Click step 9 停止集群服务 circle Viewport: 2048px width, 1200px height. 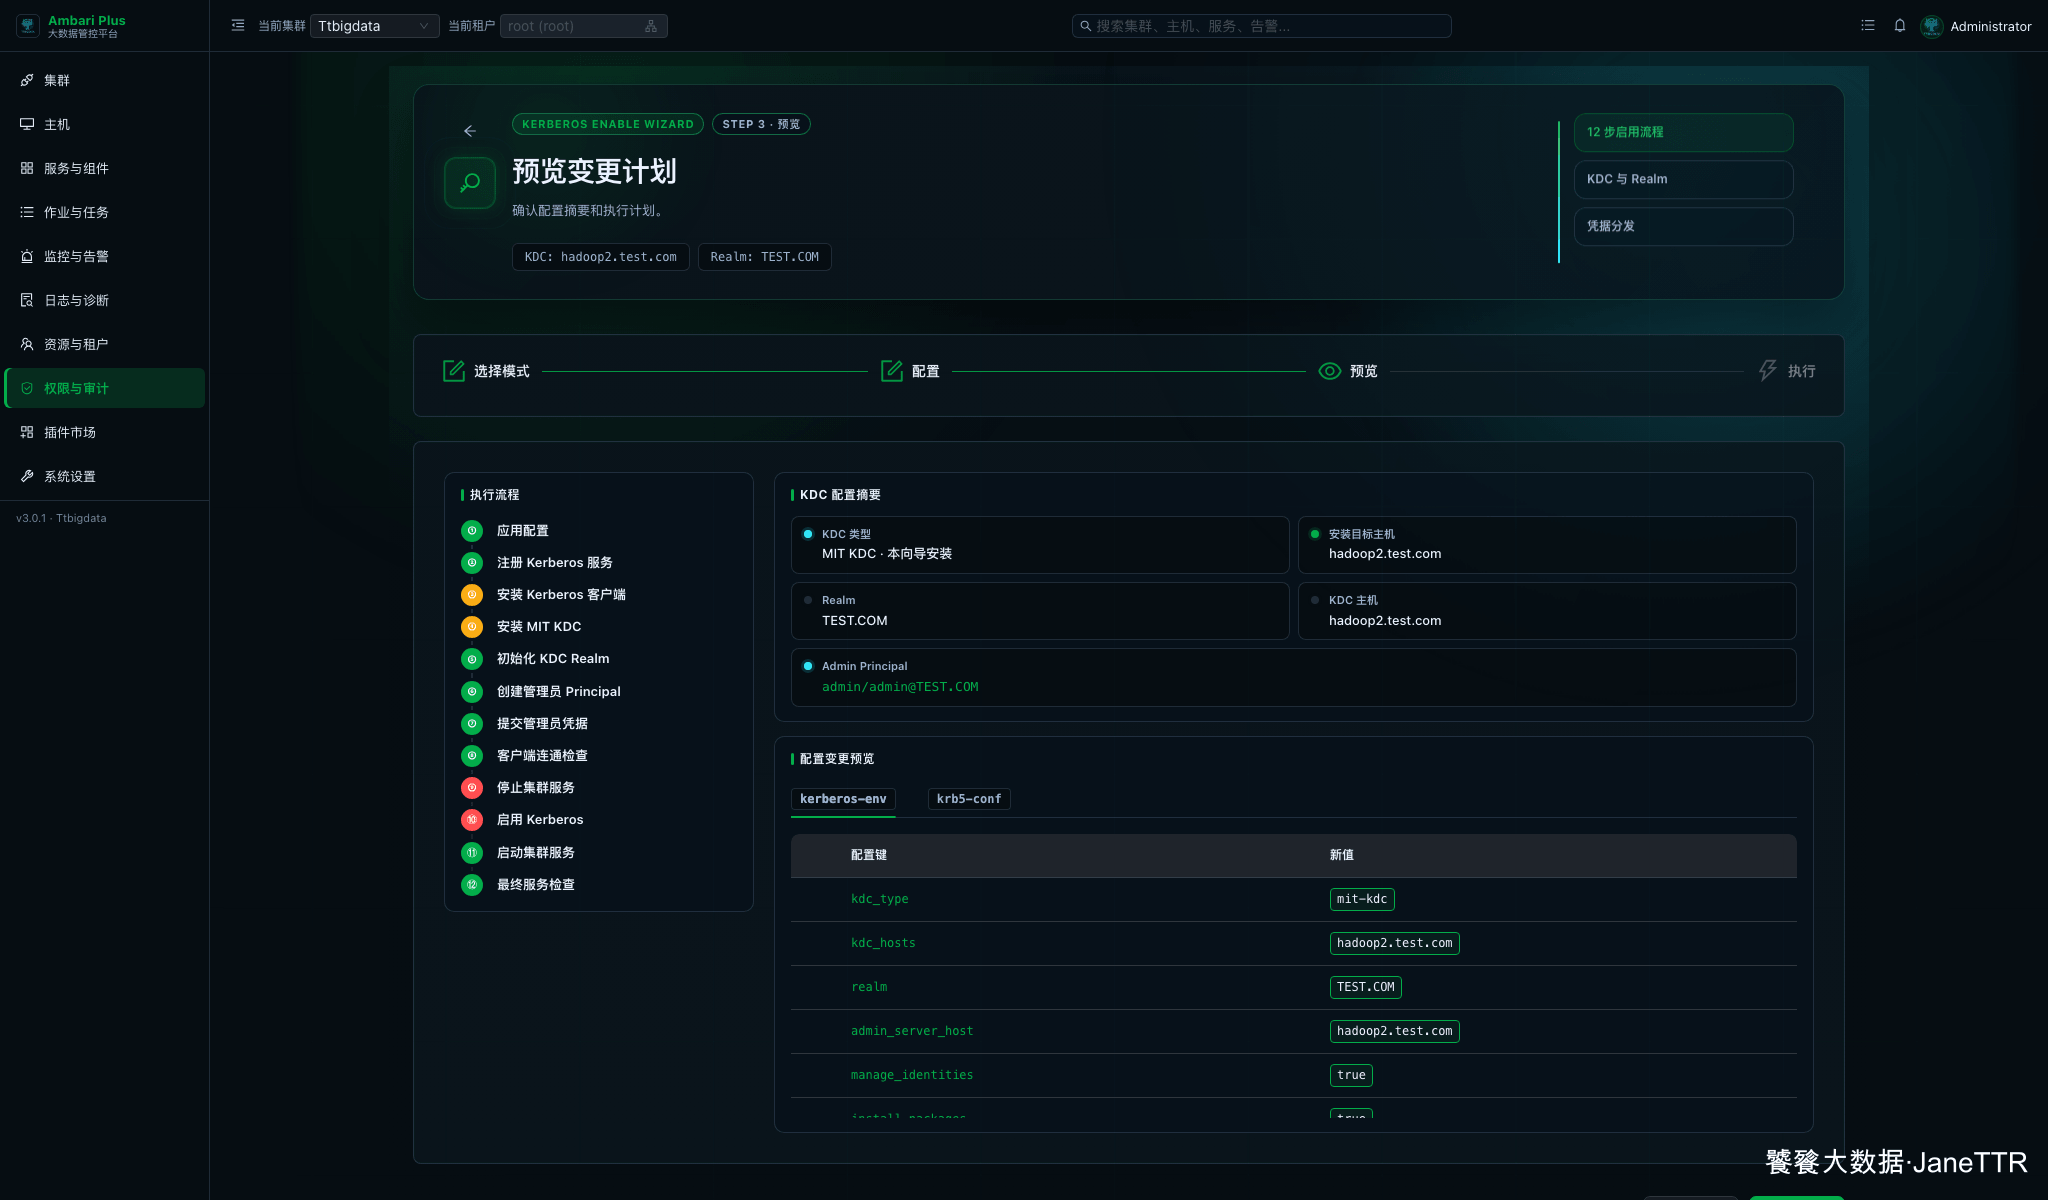pyautogui.click(x=472, y=788)
